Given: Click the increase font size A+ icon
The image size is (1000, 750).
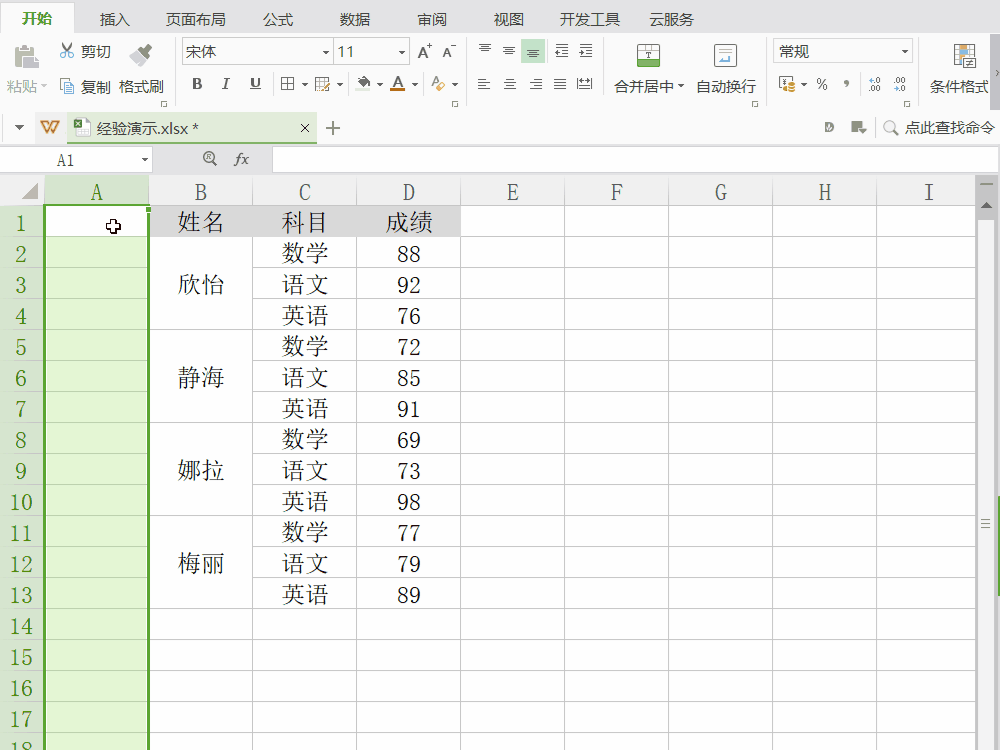Looking at the screenshot, I should tap(424, 52).
